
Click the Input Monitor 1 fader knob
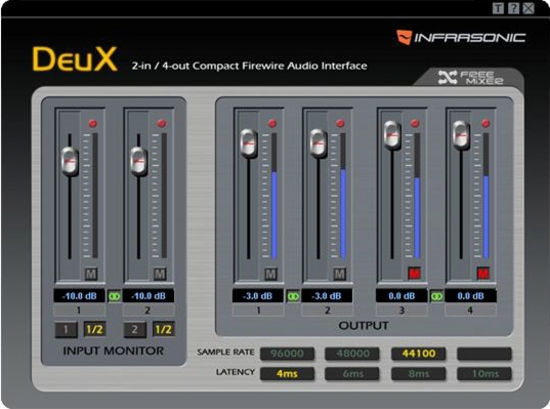[70, 161]
